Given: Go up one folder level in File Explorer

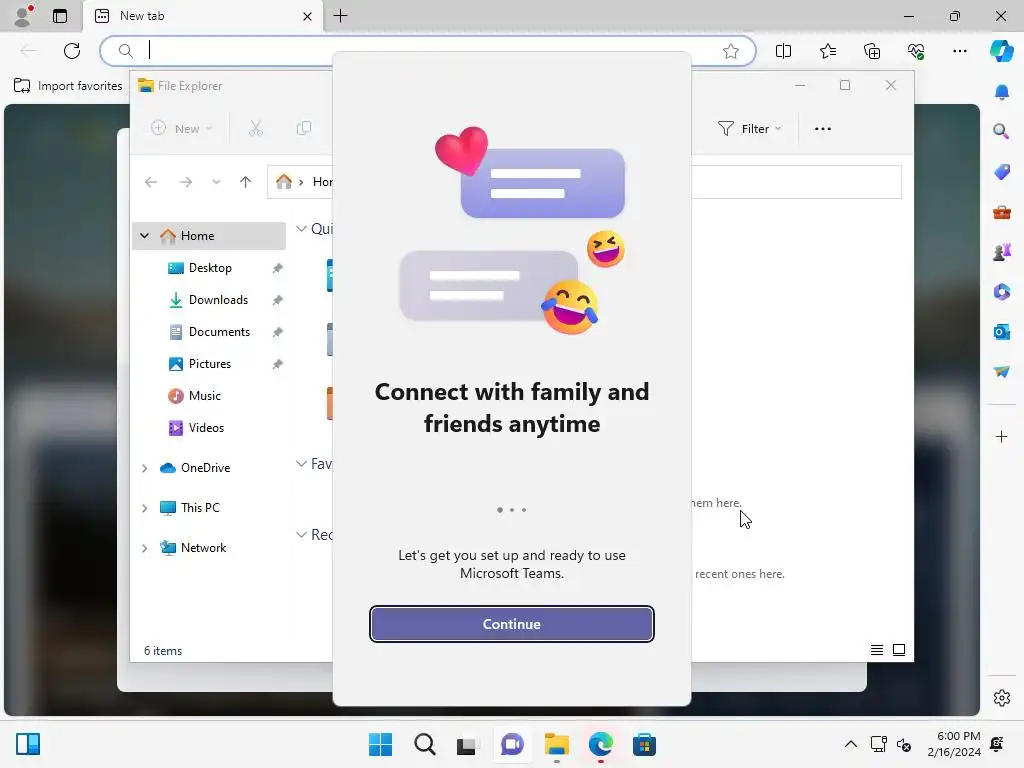Looking at the screenshot, I should click(x=246, y=182).
